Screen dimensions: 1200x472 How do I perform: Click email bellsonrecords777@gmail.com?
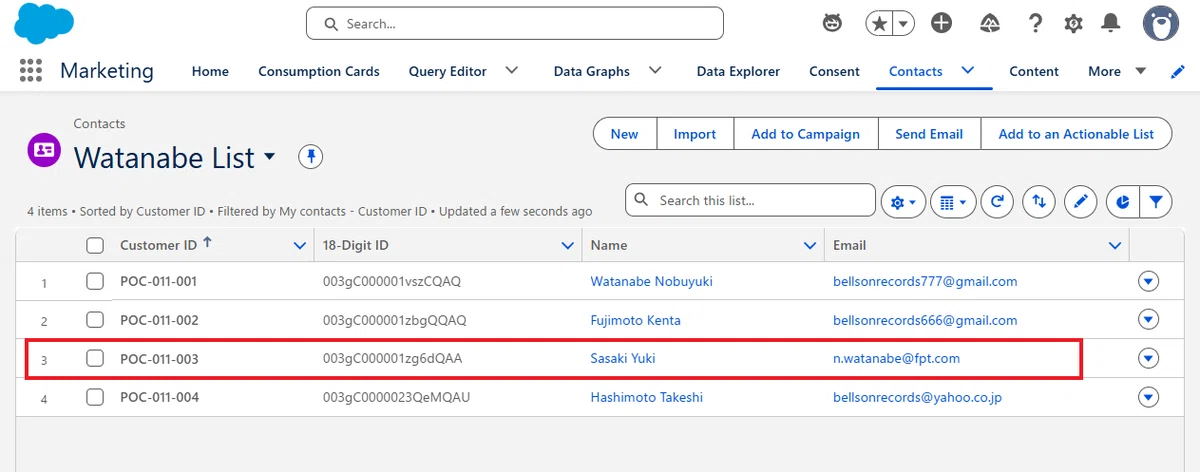[x=925, y=282]
